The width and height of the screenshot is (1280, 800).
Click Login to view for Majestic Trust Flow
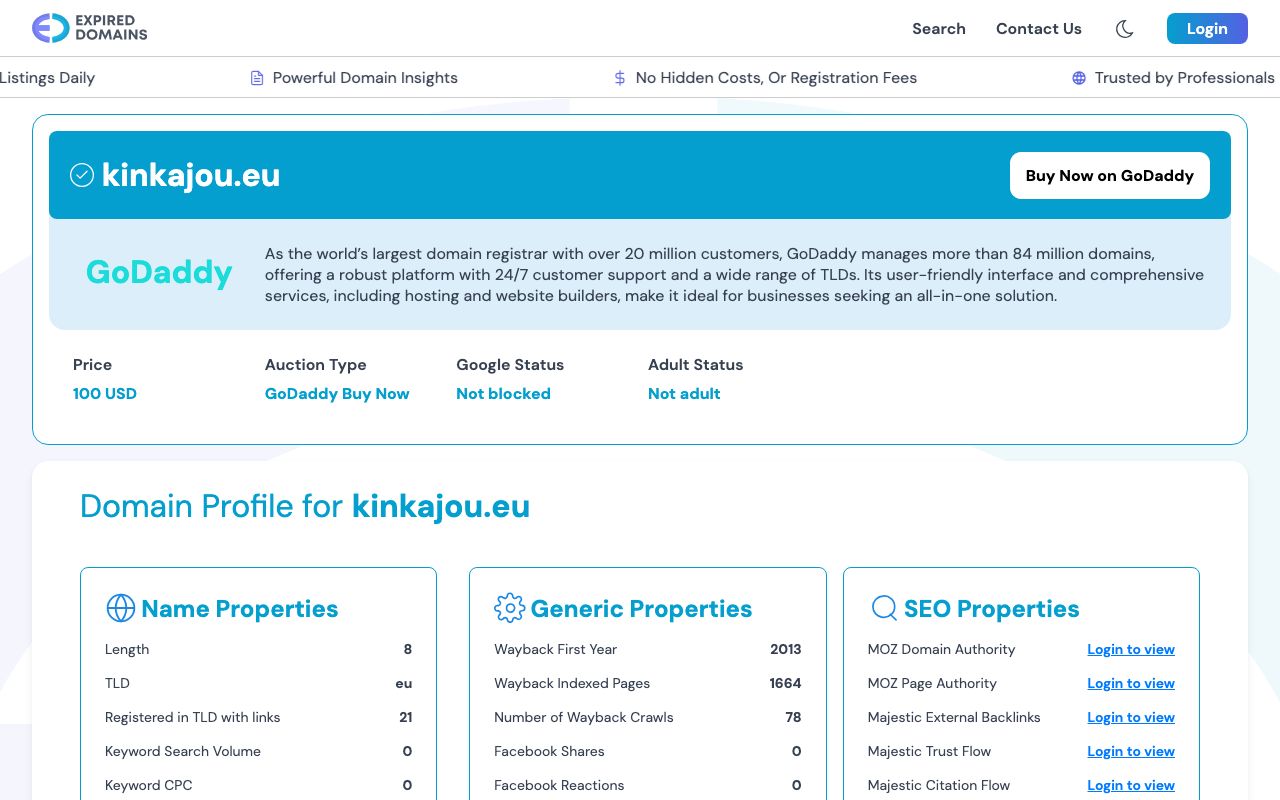click(x=1131, y=751)
